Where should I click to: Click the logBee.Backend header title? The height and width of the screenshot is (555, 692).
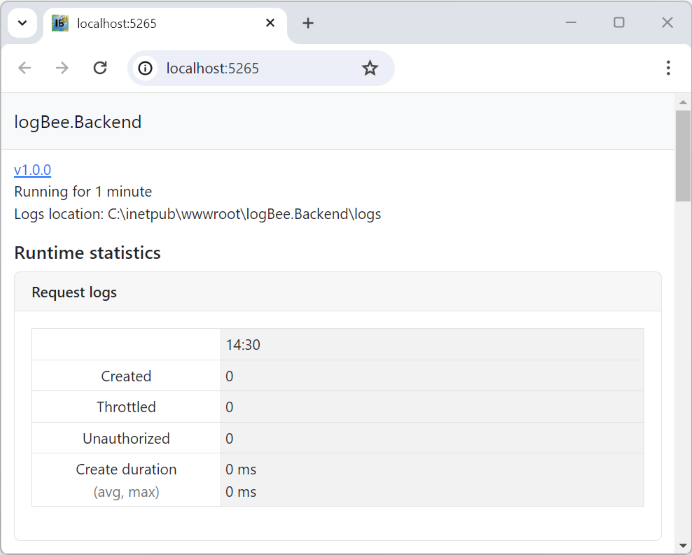point(78,122)
